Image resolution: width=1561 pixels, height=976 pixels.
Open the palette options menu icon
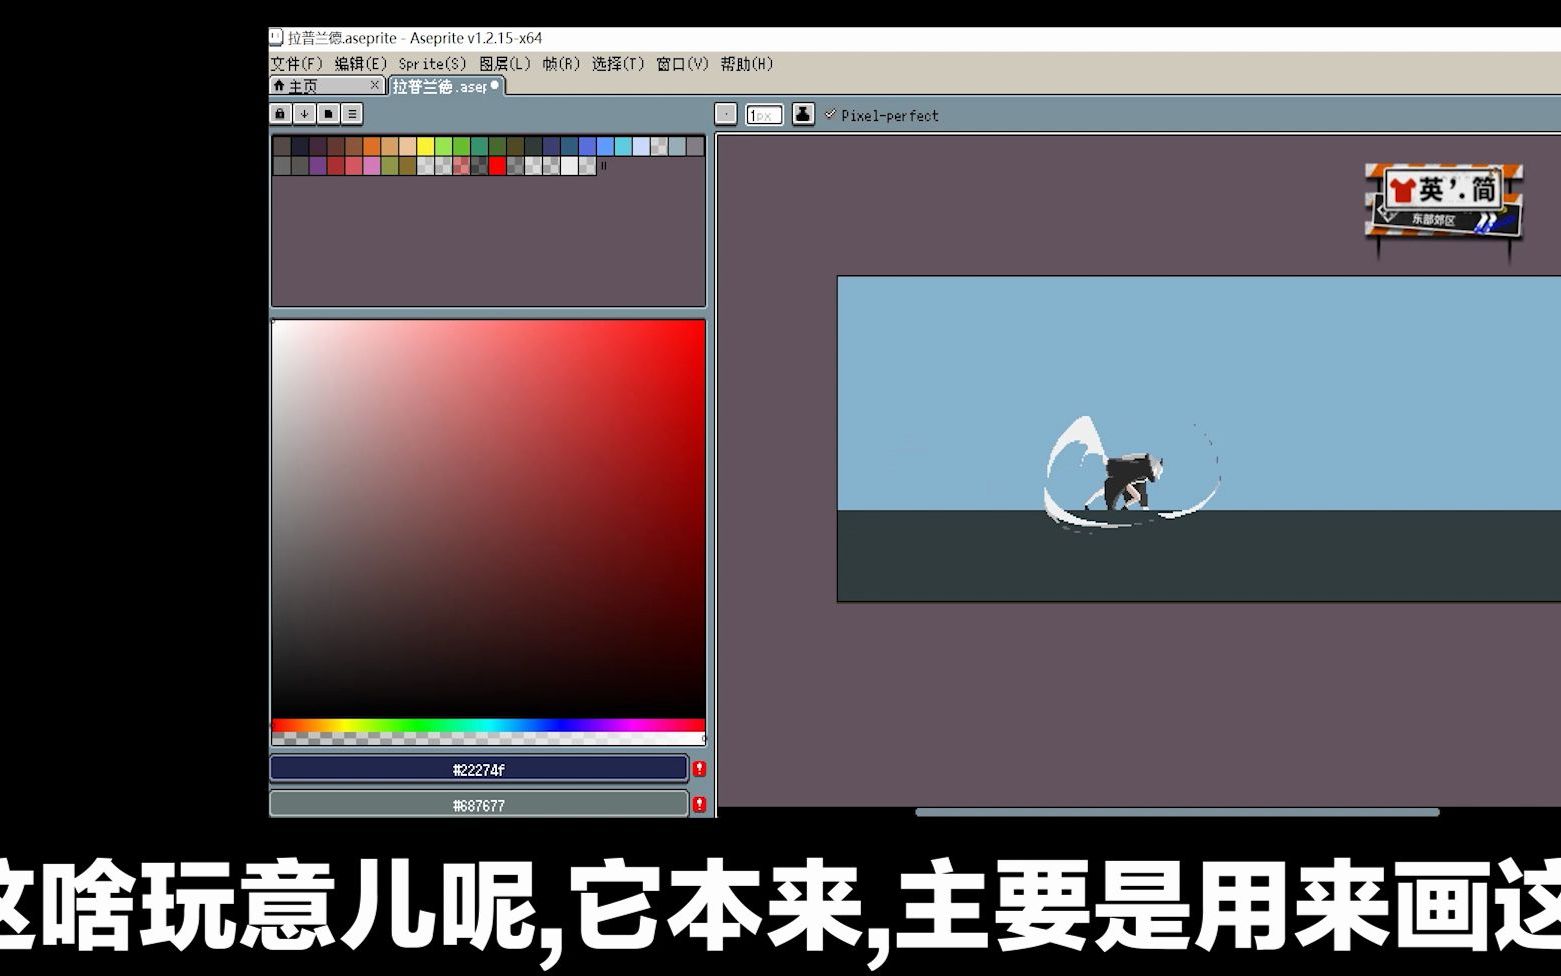(352, 114)
